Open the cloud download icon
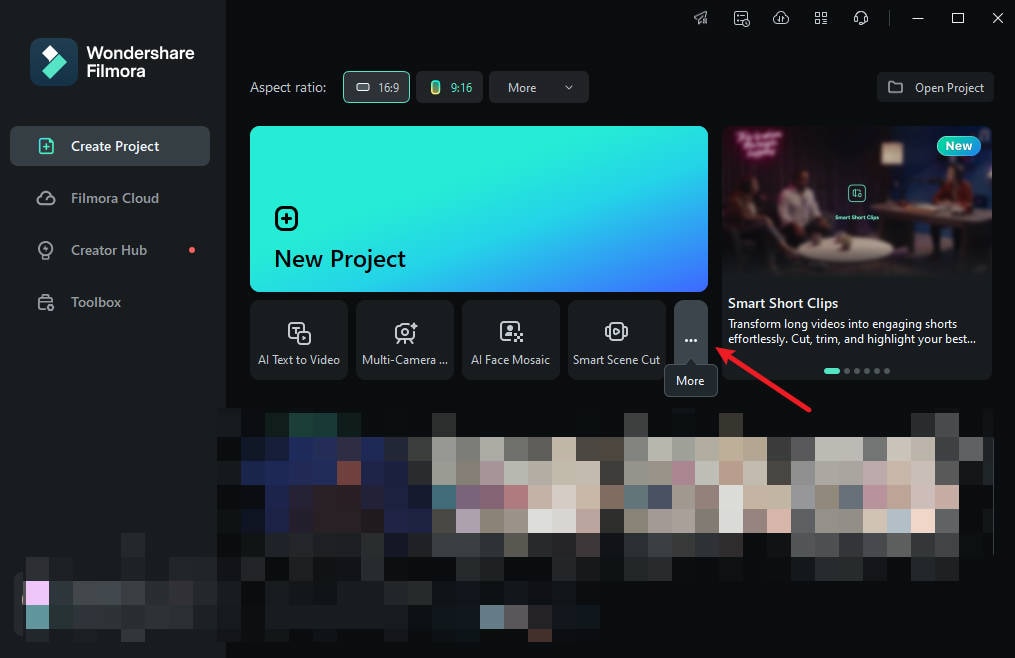This screenshot has height=658, width=1015. click(x=781, y=18)
